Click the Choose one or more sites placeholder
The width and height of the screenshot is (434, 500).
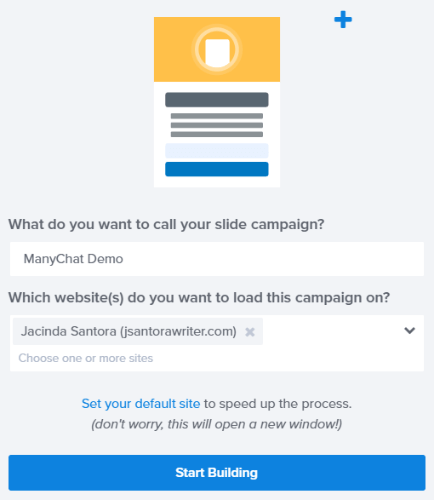coord(86,358)
